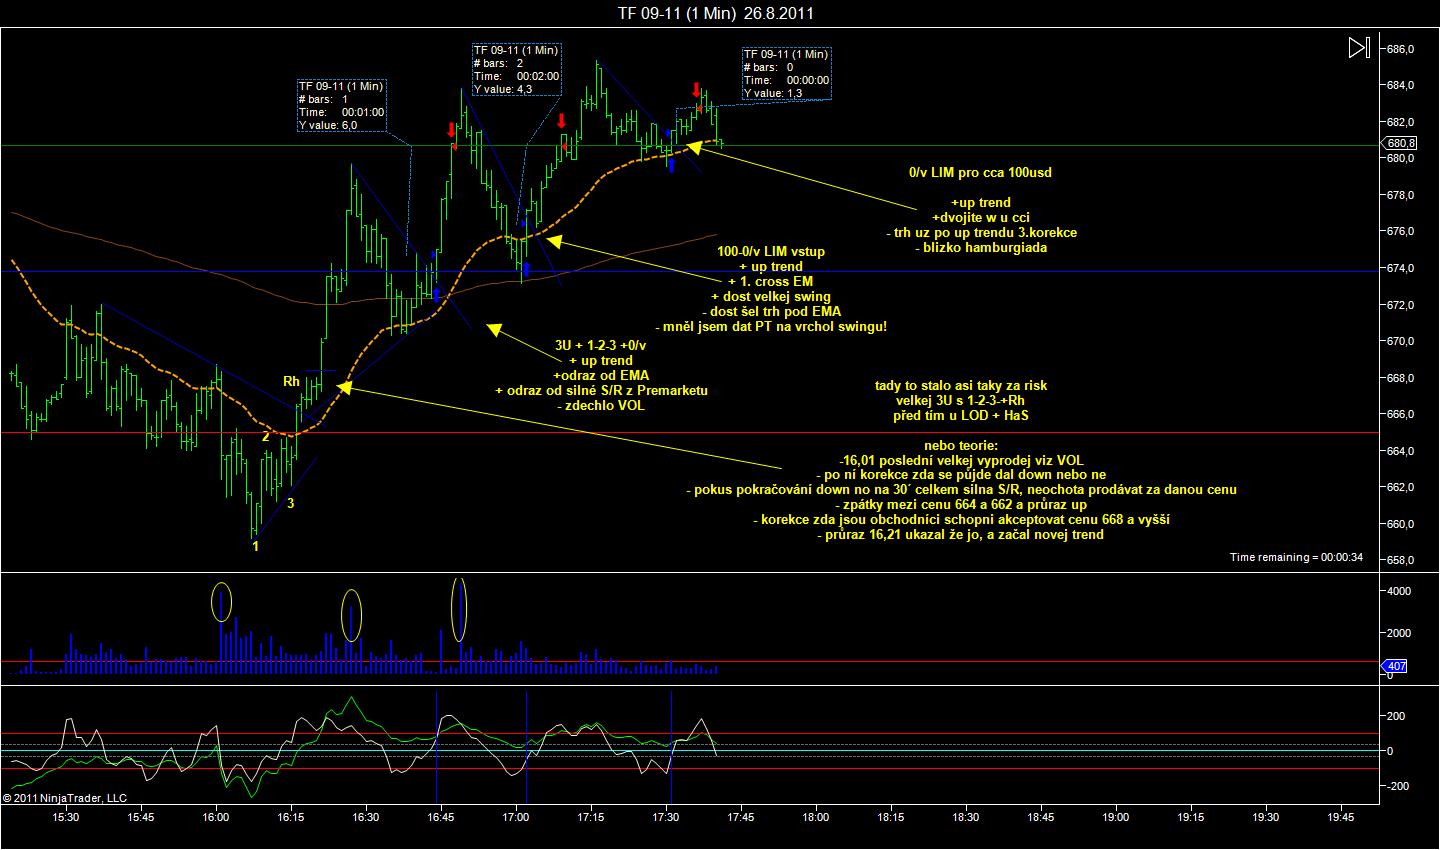Click the note "- trh uz po up trendu 3.korekce"
The image size is (1440, 850).
[980, 232]
